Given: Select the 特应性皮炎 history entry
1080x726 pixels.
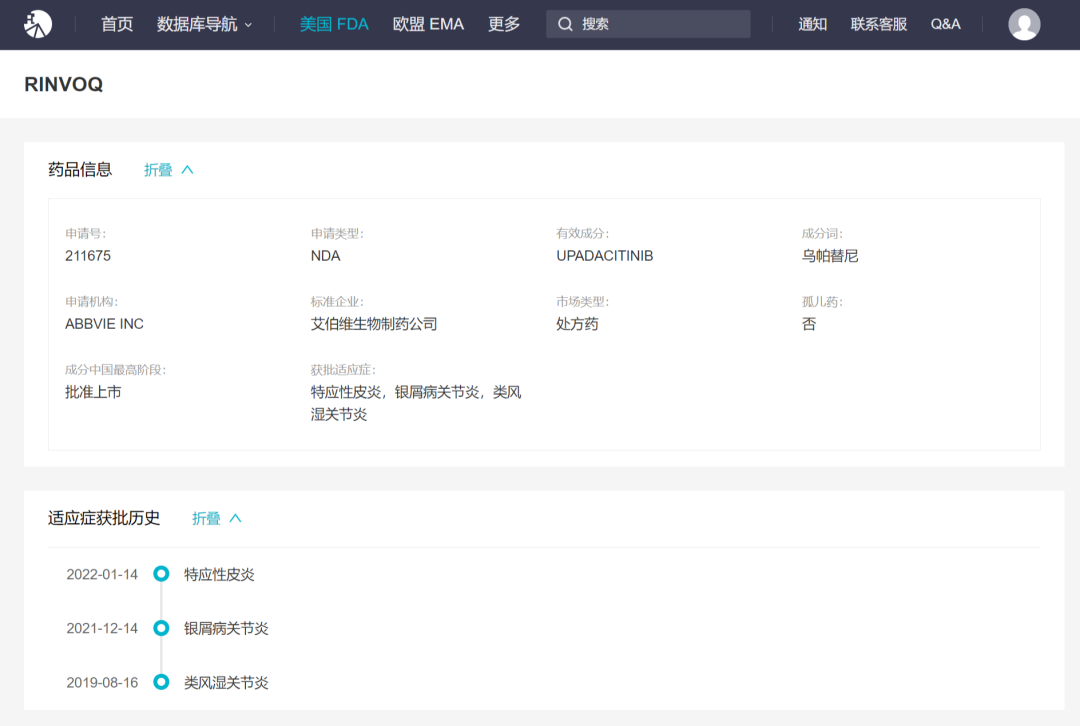Looking at the screenshot, I should click(219, 574).
